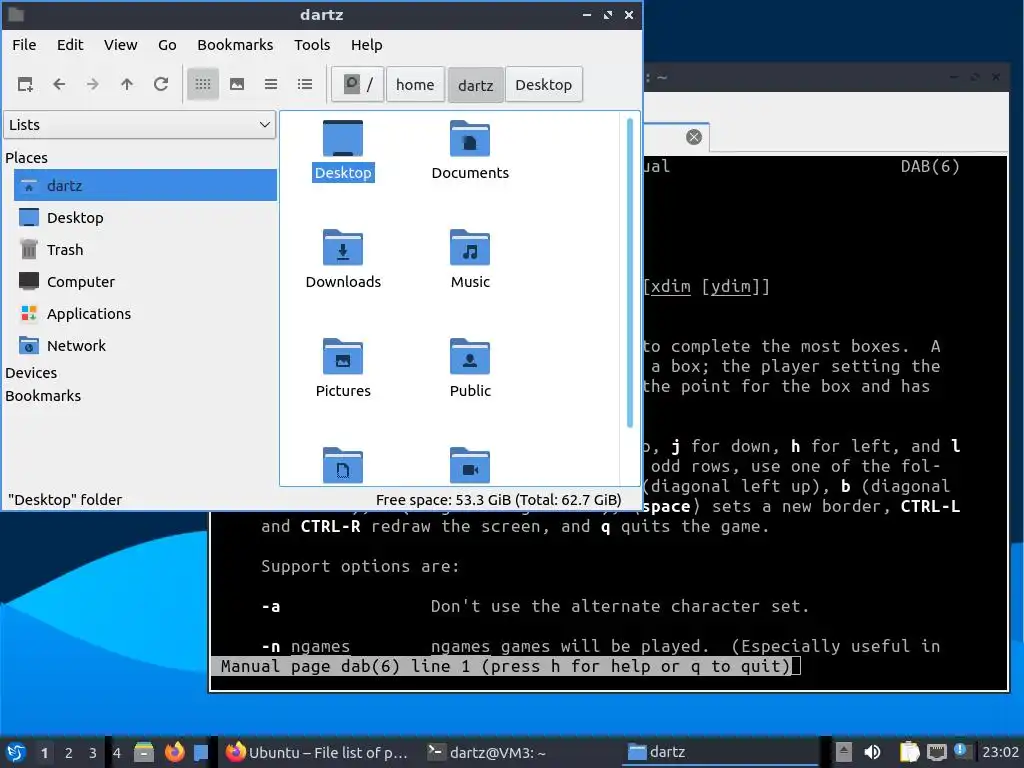Click show desktop icon in taskbar
Viewport: 1024px width, 768px height.
201,752
